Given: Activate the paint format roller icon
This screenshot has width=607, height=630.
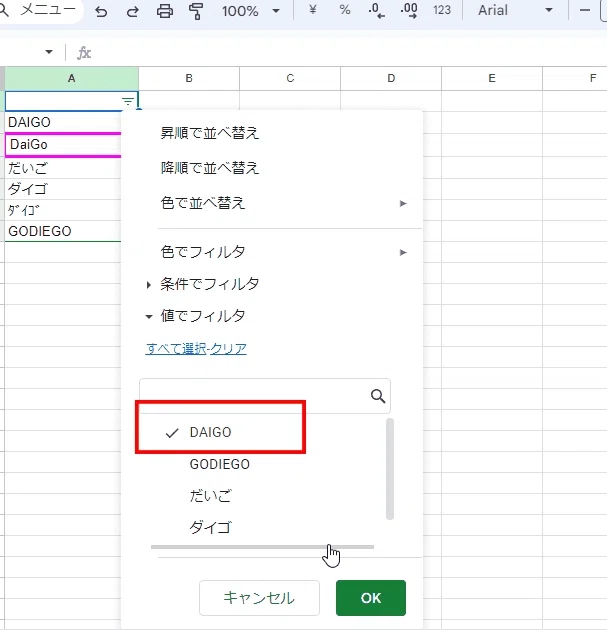Looking at the screenshot, I should coord(196,11).
